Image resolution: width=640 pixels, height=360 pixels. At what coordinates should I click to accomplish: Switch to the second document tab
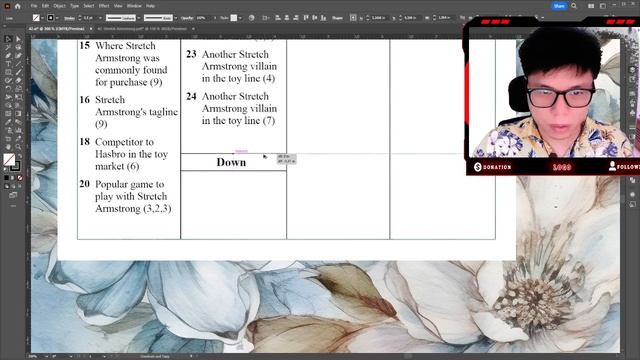[142, 29]
